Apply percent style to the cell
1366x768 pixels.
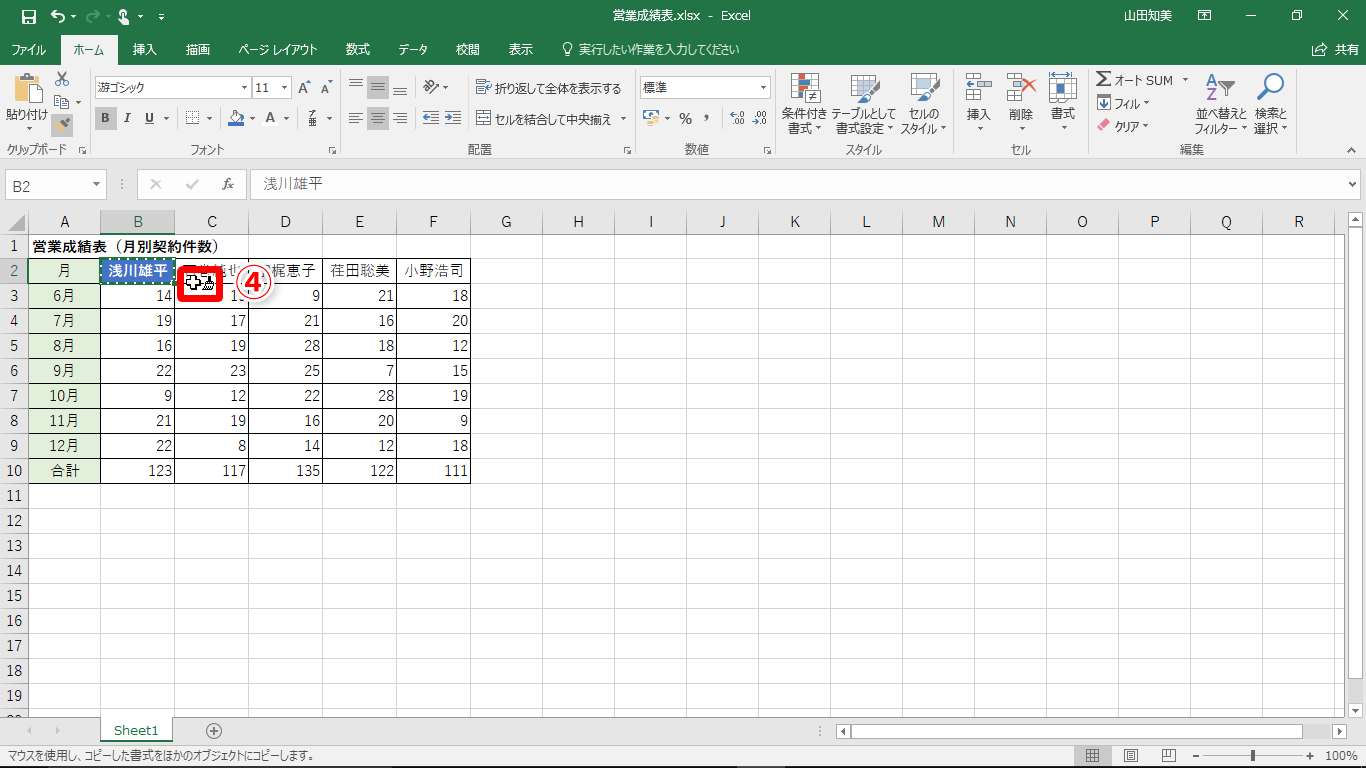(685, 118)
